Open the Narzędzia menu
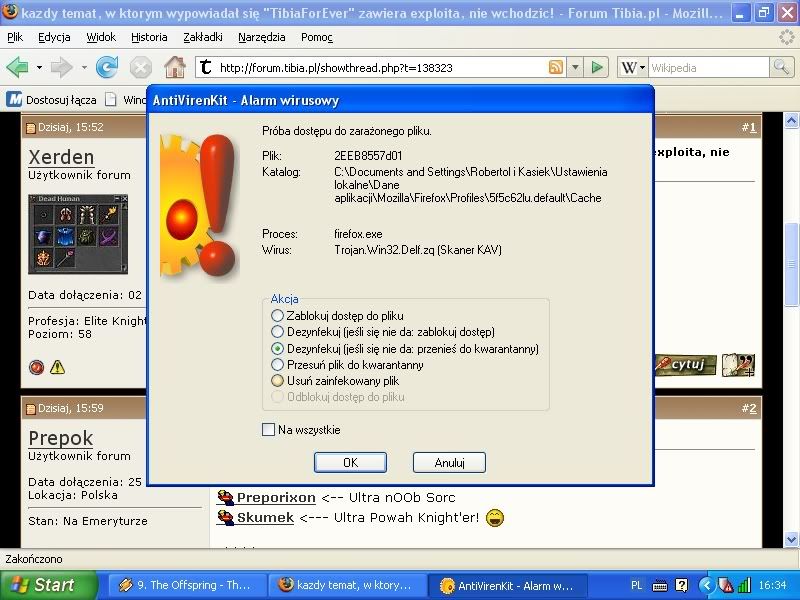This screenshot has width=800, height=600. pos(262,37)
